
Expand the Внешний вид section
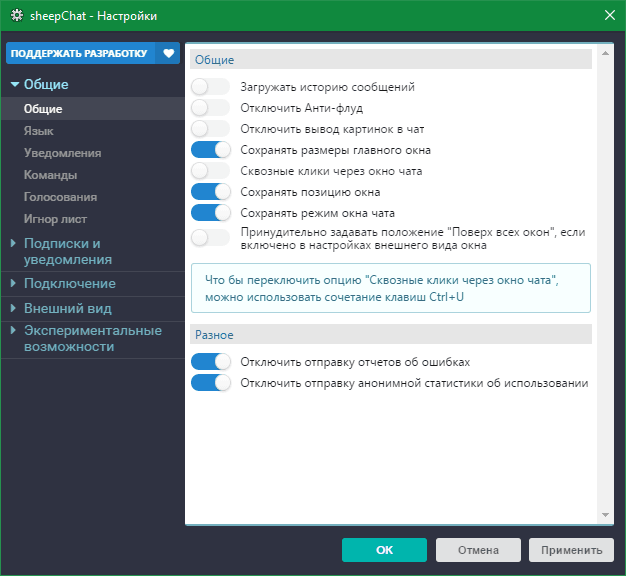coord(13,308)
